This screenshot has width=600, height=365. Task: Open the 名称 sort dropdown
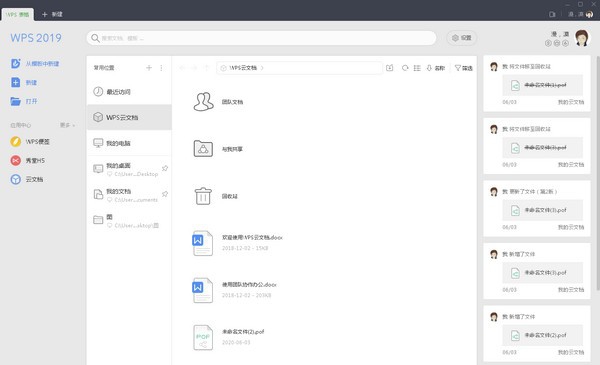tap(435, 68)
